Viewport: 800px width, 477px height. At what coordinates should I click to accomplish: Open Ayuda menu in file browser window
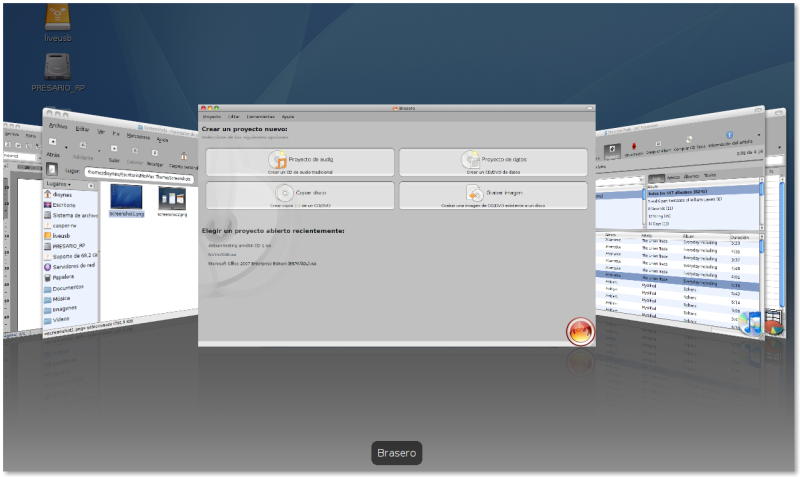click(162, 139)
